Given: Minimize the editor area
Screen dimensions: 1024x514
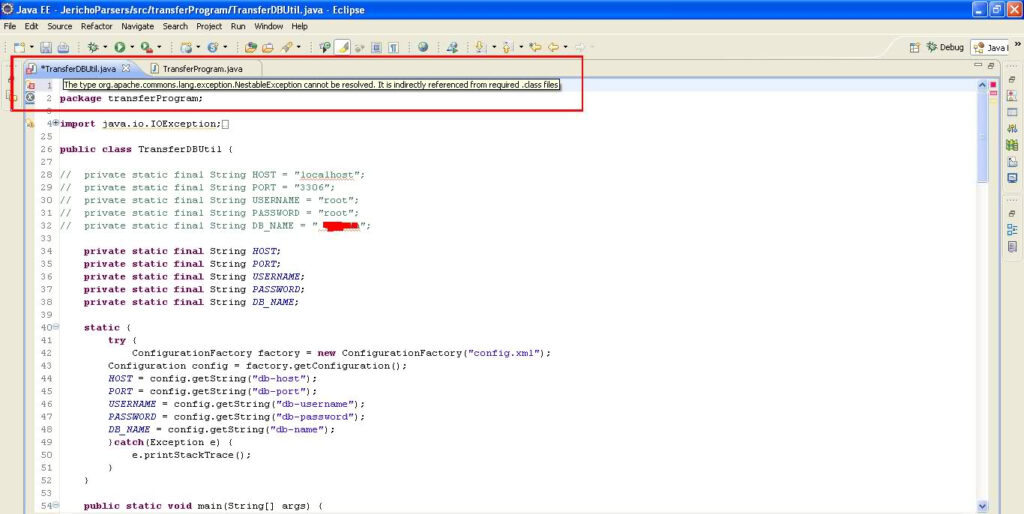Looking at the screenshot, I should (x=978, y=65).
